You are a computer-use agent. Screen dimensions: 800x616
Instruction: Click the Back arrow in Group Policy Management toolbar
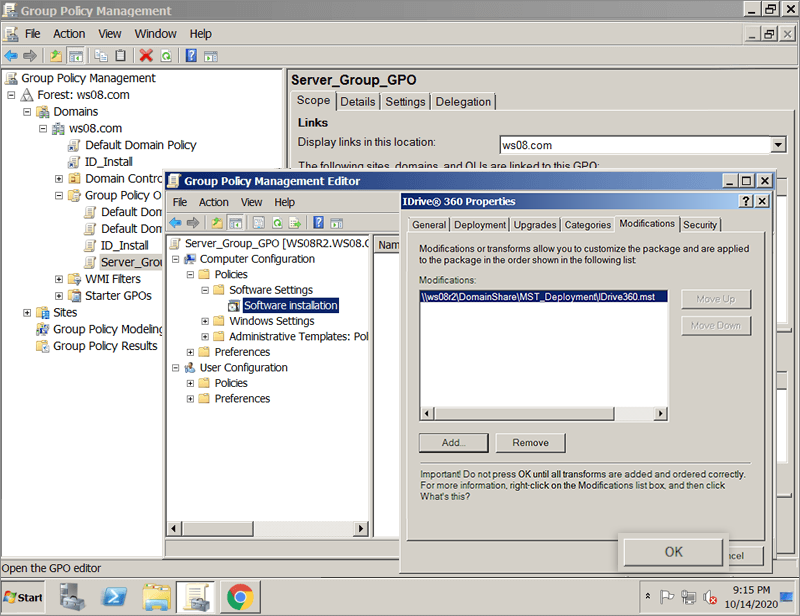(x=11, y=56)
